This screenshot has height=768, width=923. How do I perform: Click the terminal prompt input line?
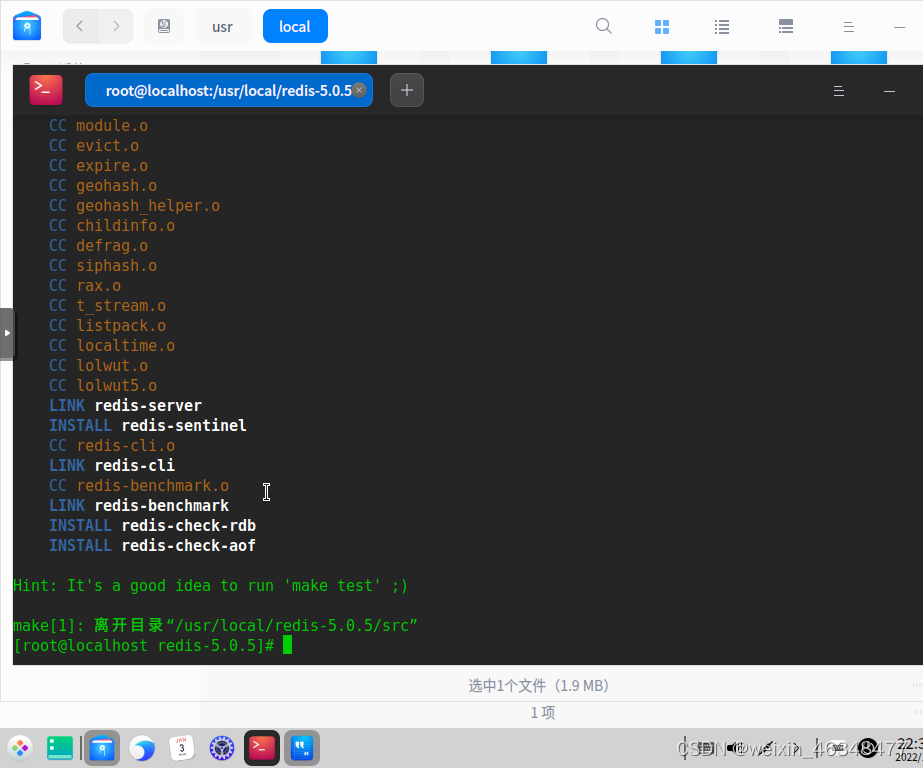[152, 646]
